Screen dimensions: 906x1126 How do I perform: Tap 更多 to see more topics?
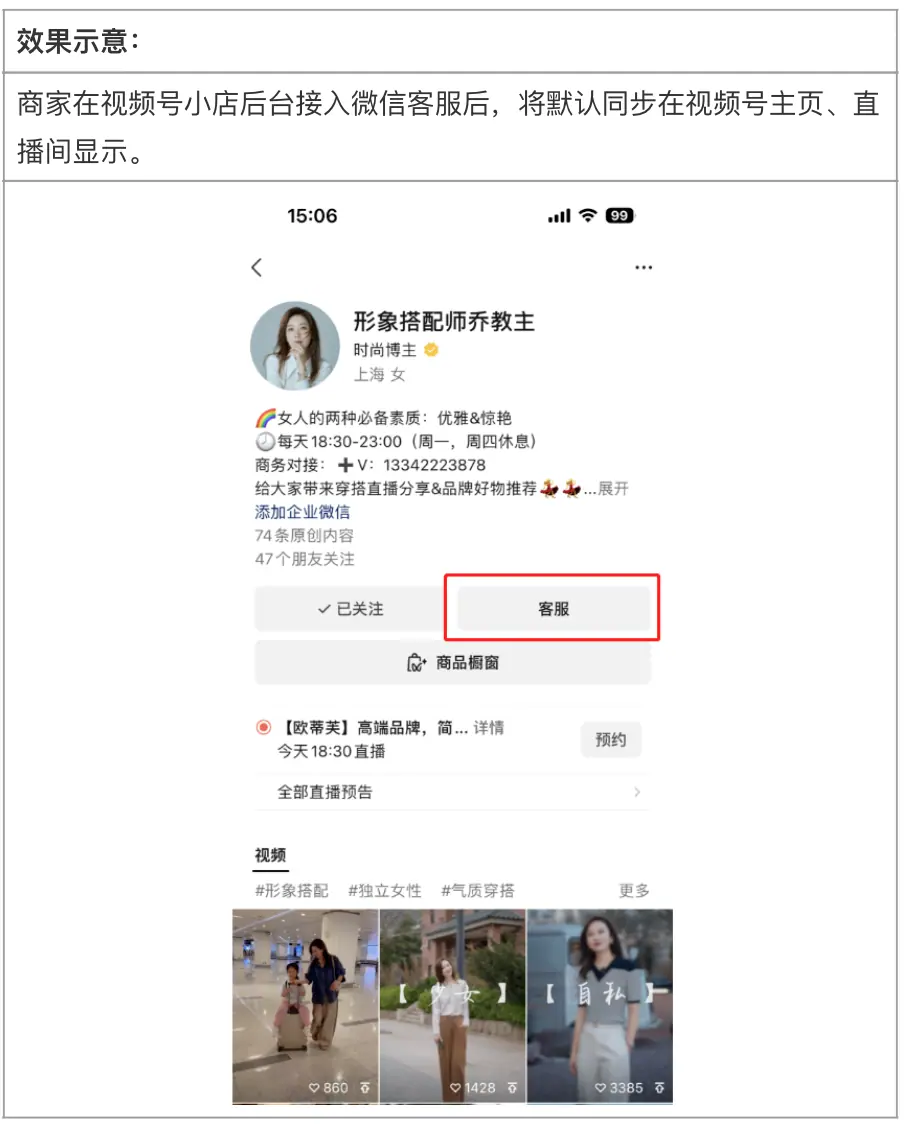pyautogui.click(x=634, y=890)
